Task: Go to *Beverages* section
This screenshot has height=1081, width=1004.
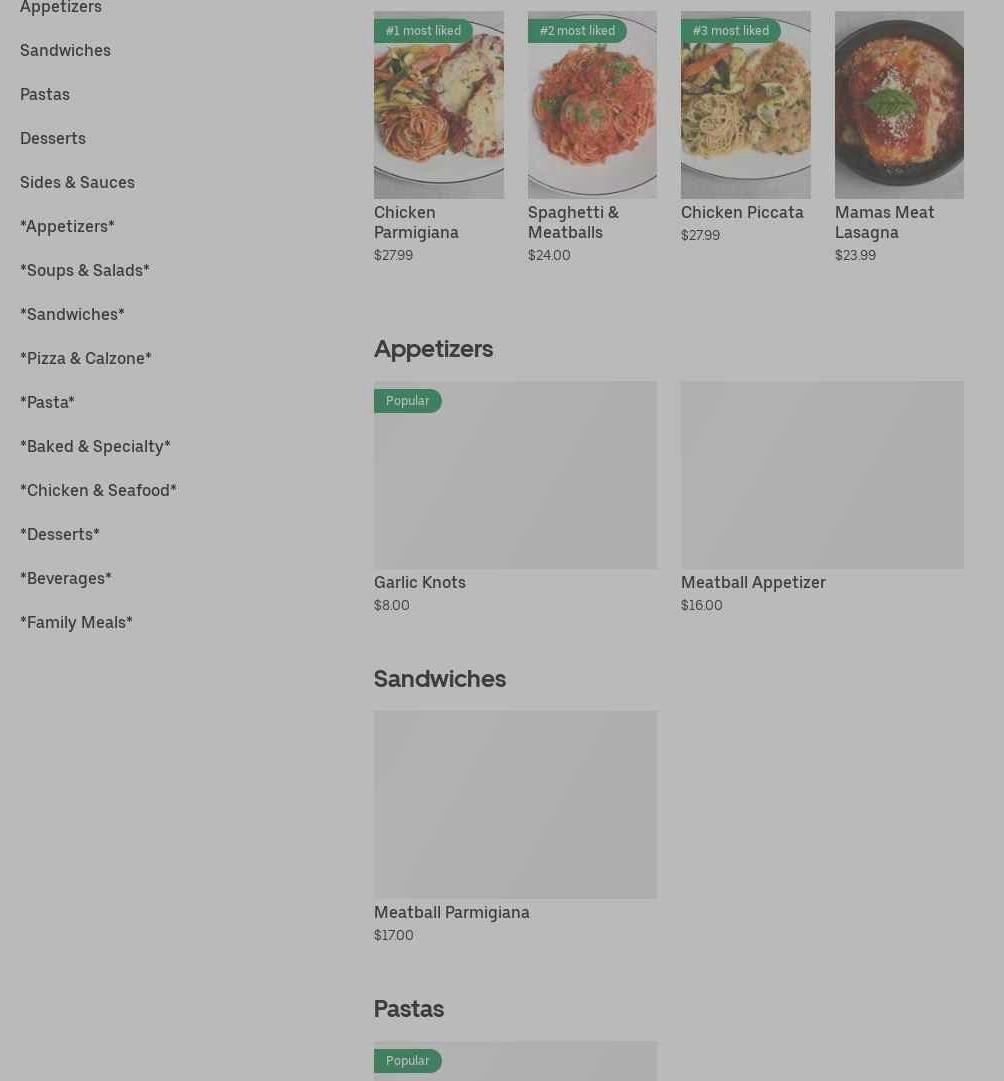Action: click(x=66, y=578)
